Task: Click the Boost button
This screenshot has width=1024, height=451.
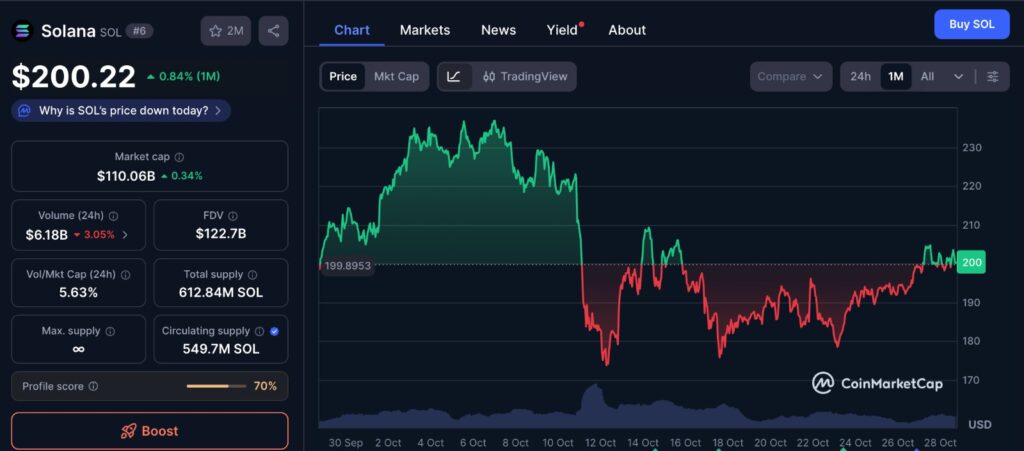Action: click(150, 431)
